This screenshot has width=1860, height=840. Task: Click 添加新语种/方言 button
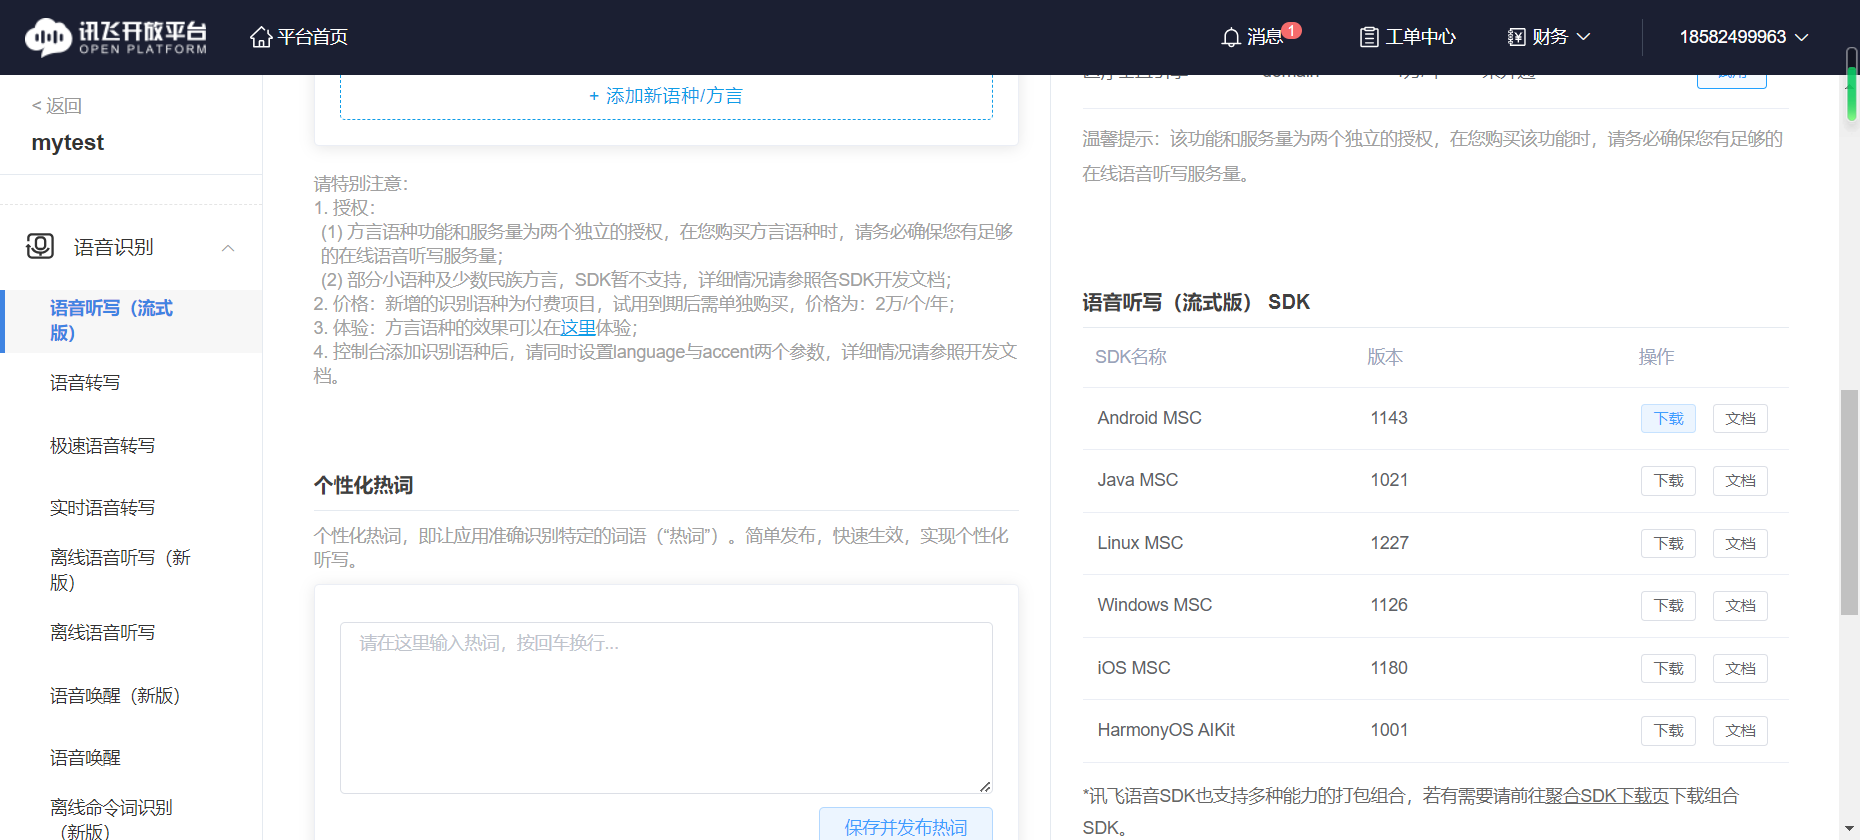666,96
